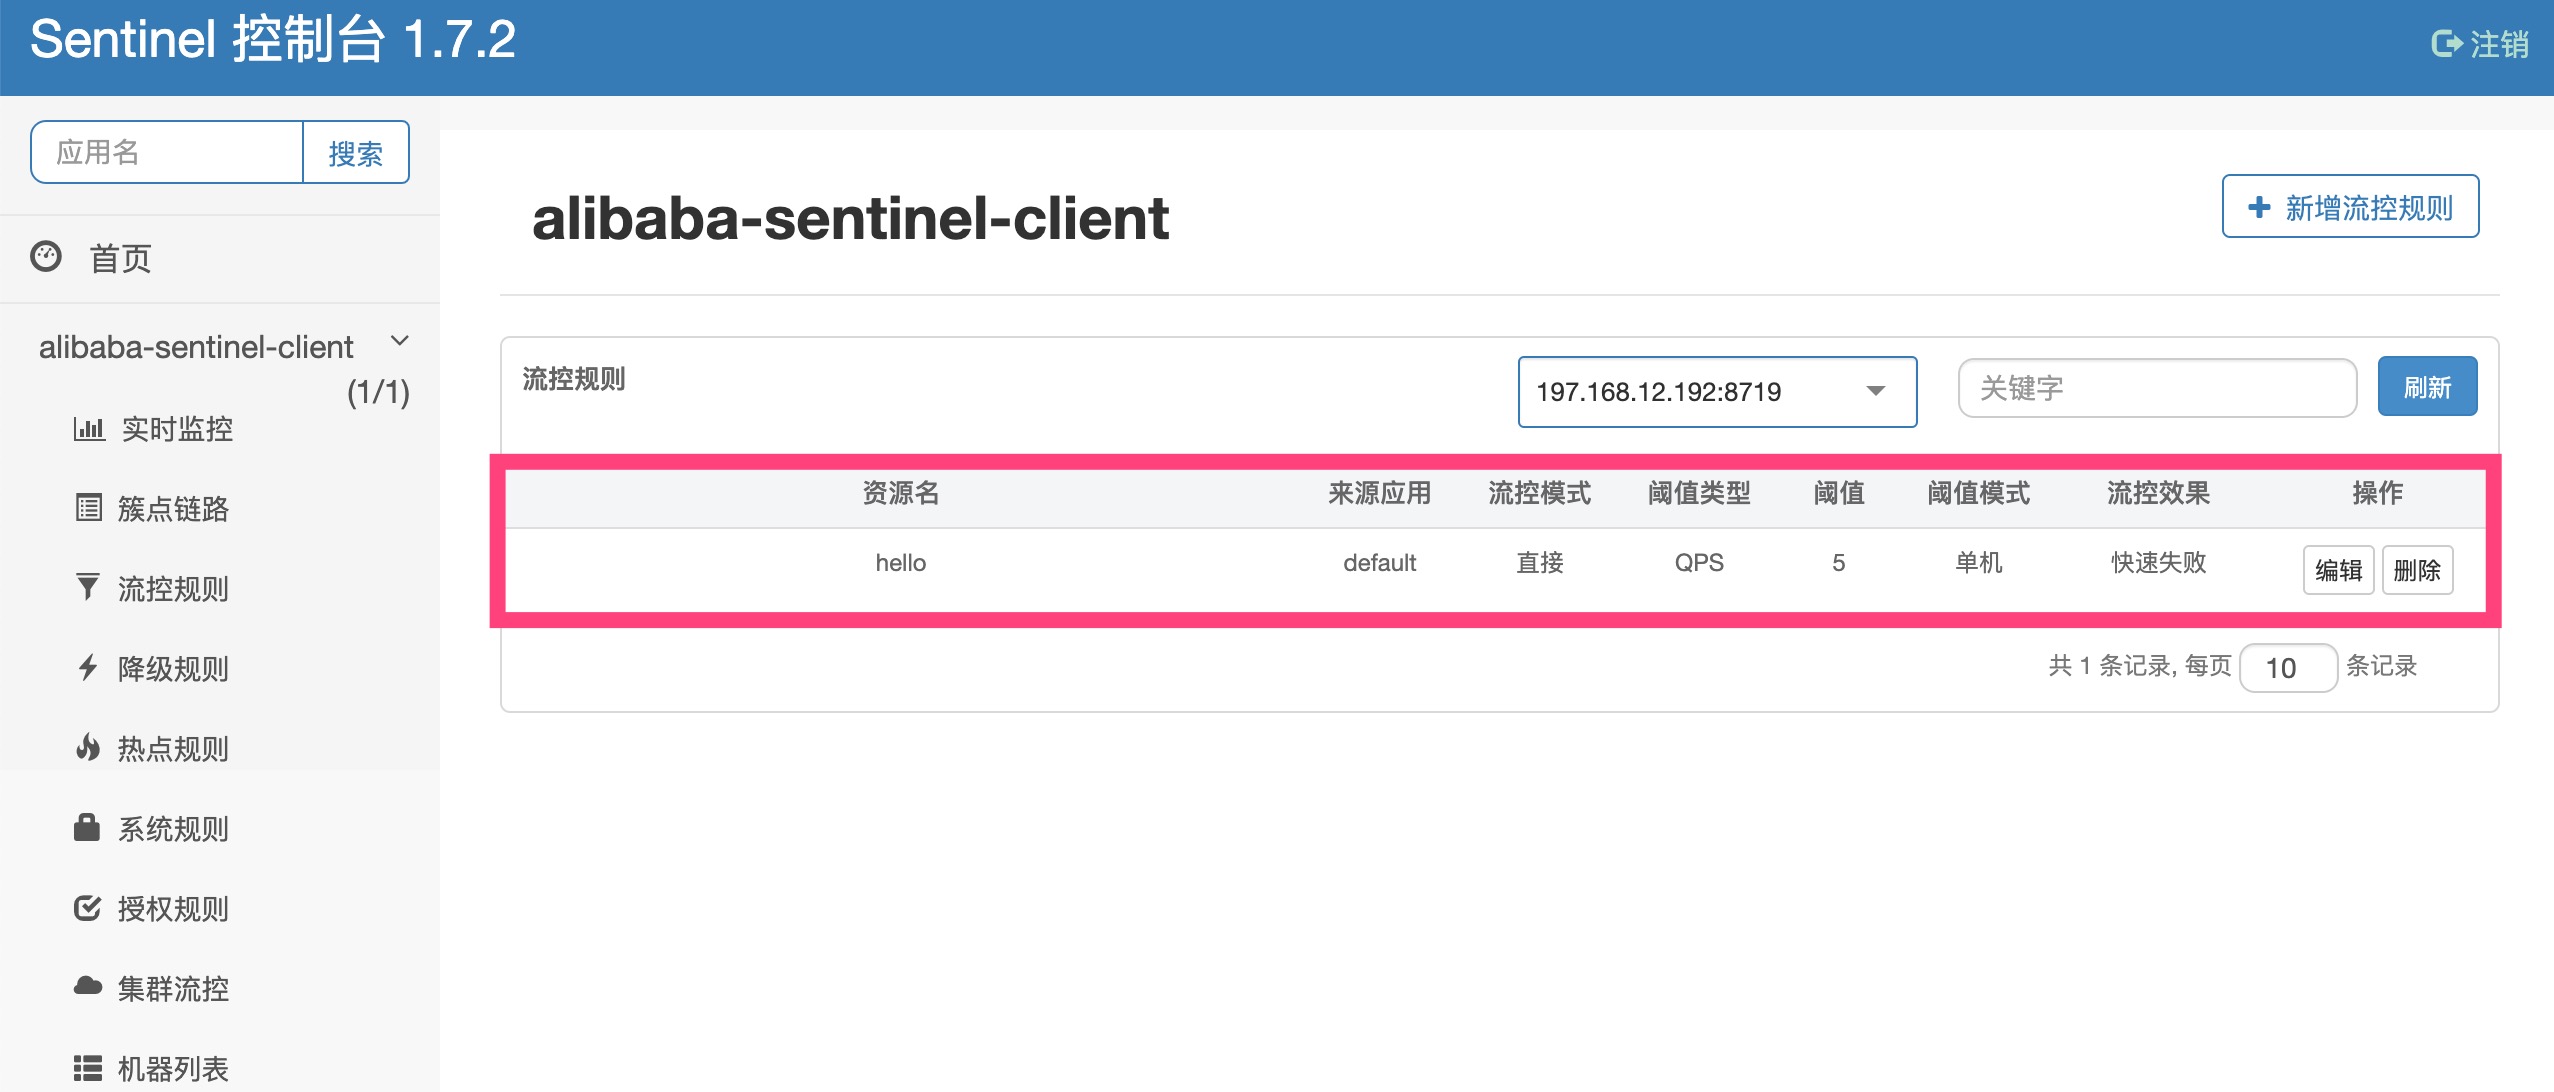
Task: Click 编辑 for the hello rule
Action: [x=2338, y=570]
